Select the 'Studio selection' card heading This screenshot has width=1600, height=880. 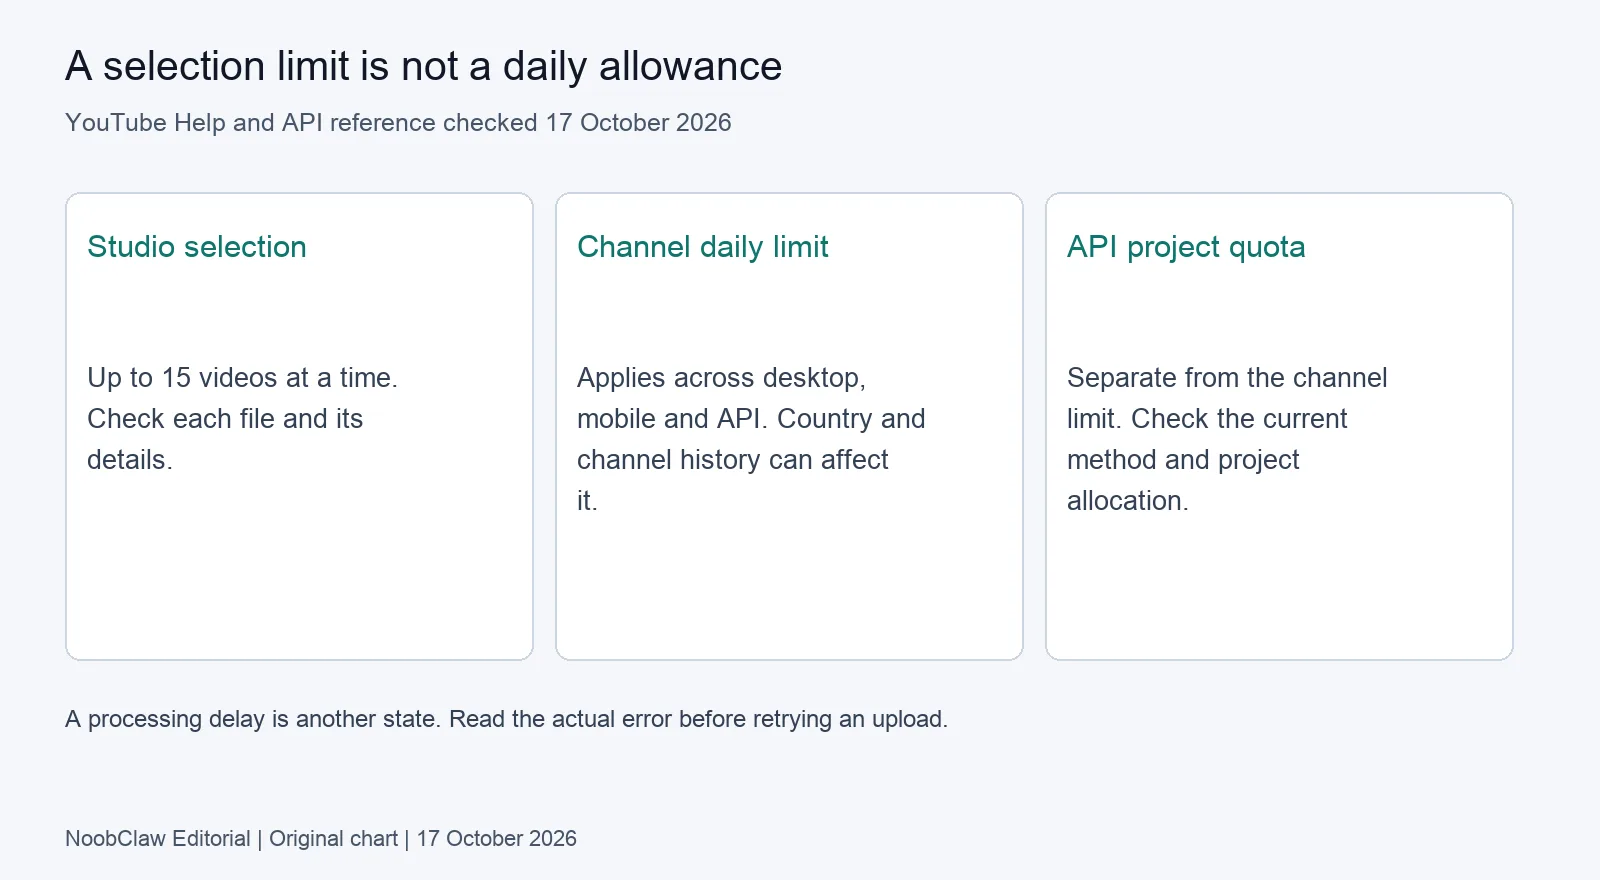click(x=197, y=247)
